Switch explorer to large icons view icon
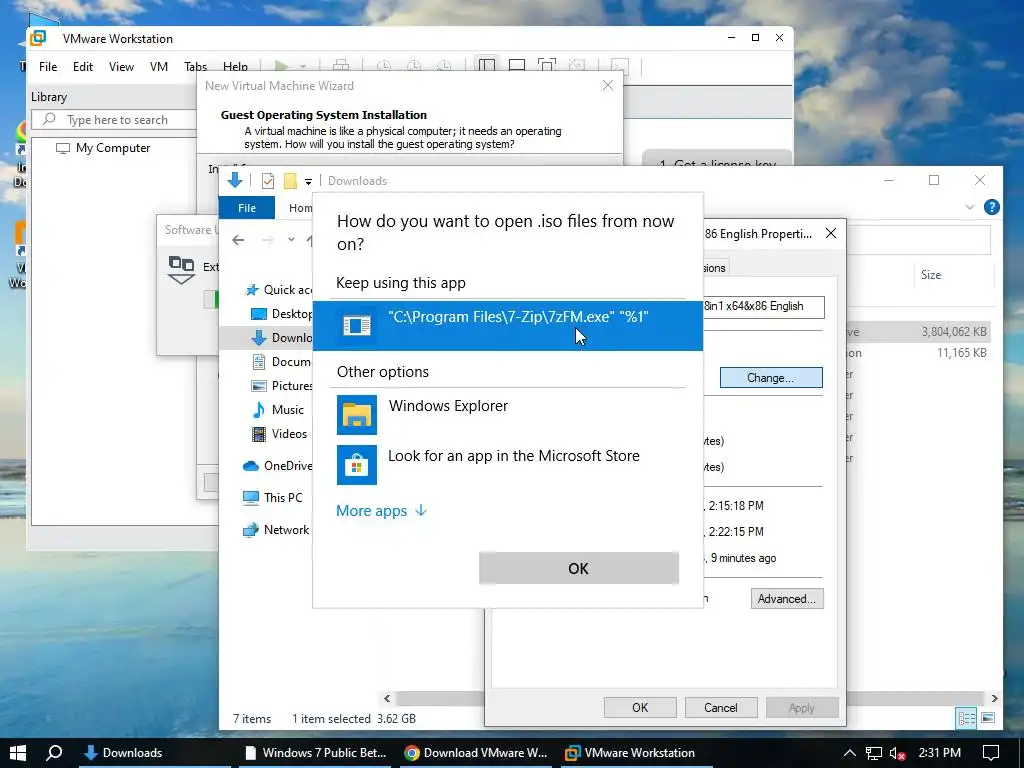Image resolution: width=1024 pixels, height=768 pixels. tap(988, 718)
